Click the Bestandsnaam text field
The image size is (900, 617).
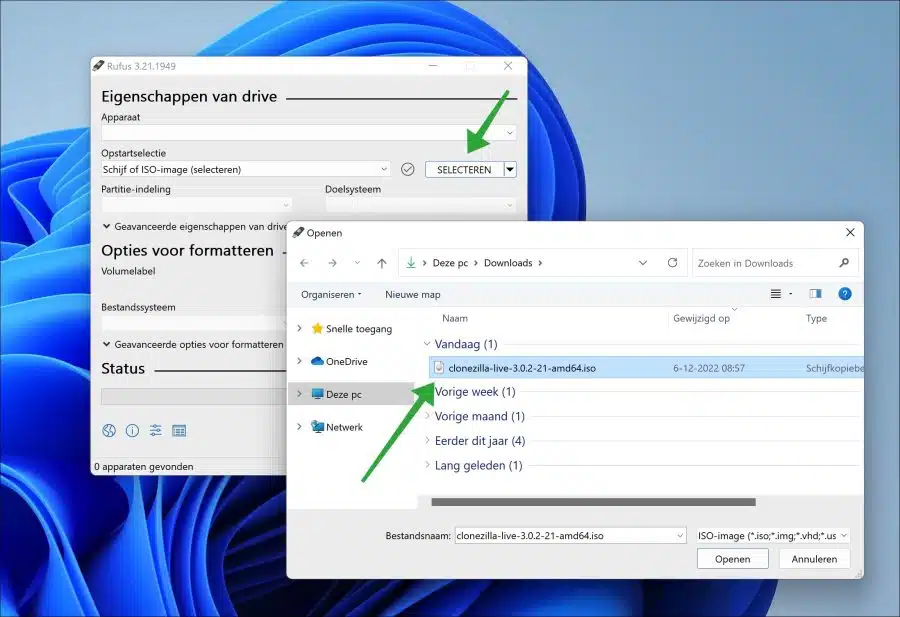pos(565,535)
